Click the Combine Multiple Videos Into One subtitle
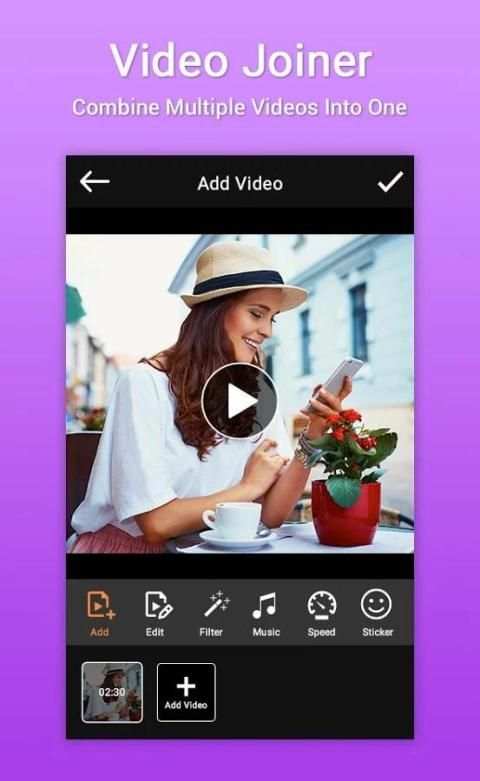The image size is (480, 781). [x=240, y=108]
